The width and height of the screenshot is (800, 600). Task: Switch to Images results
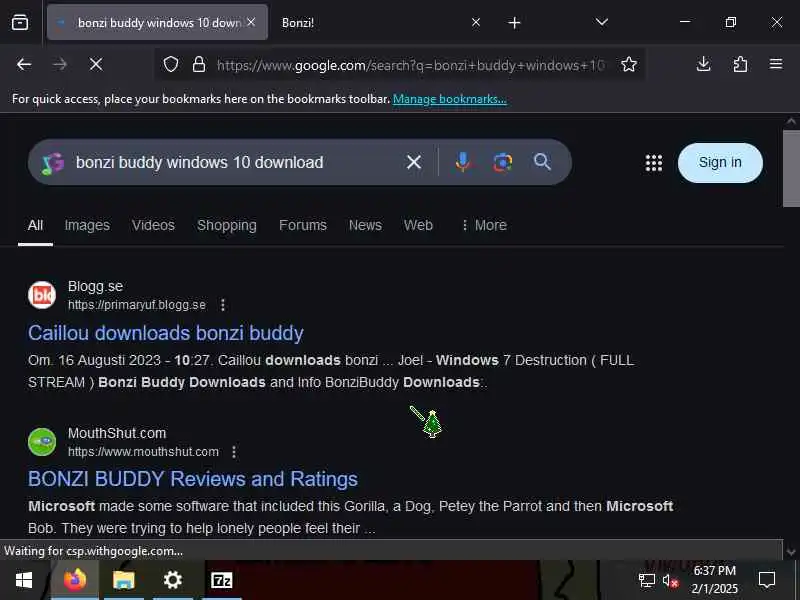(87, 225)
